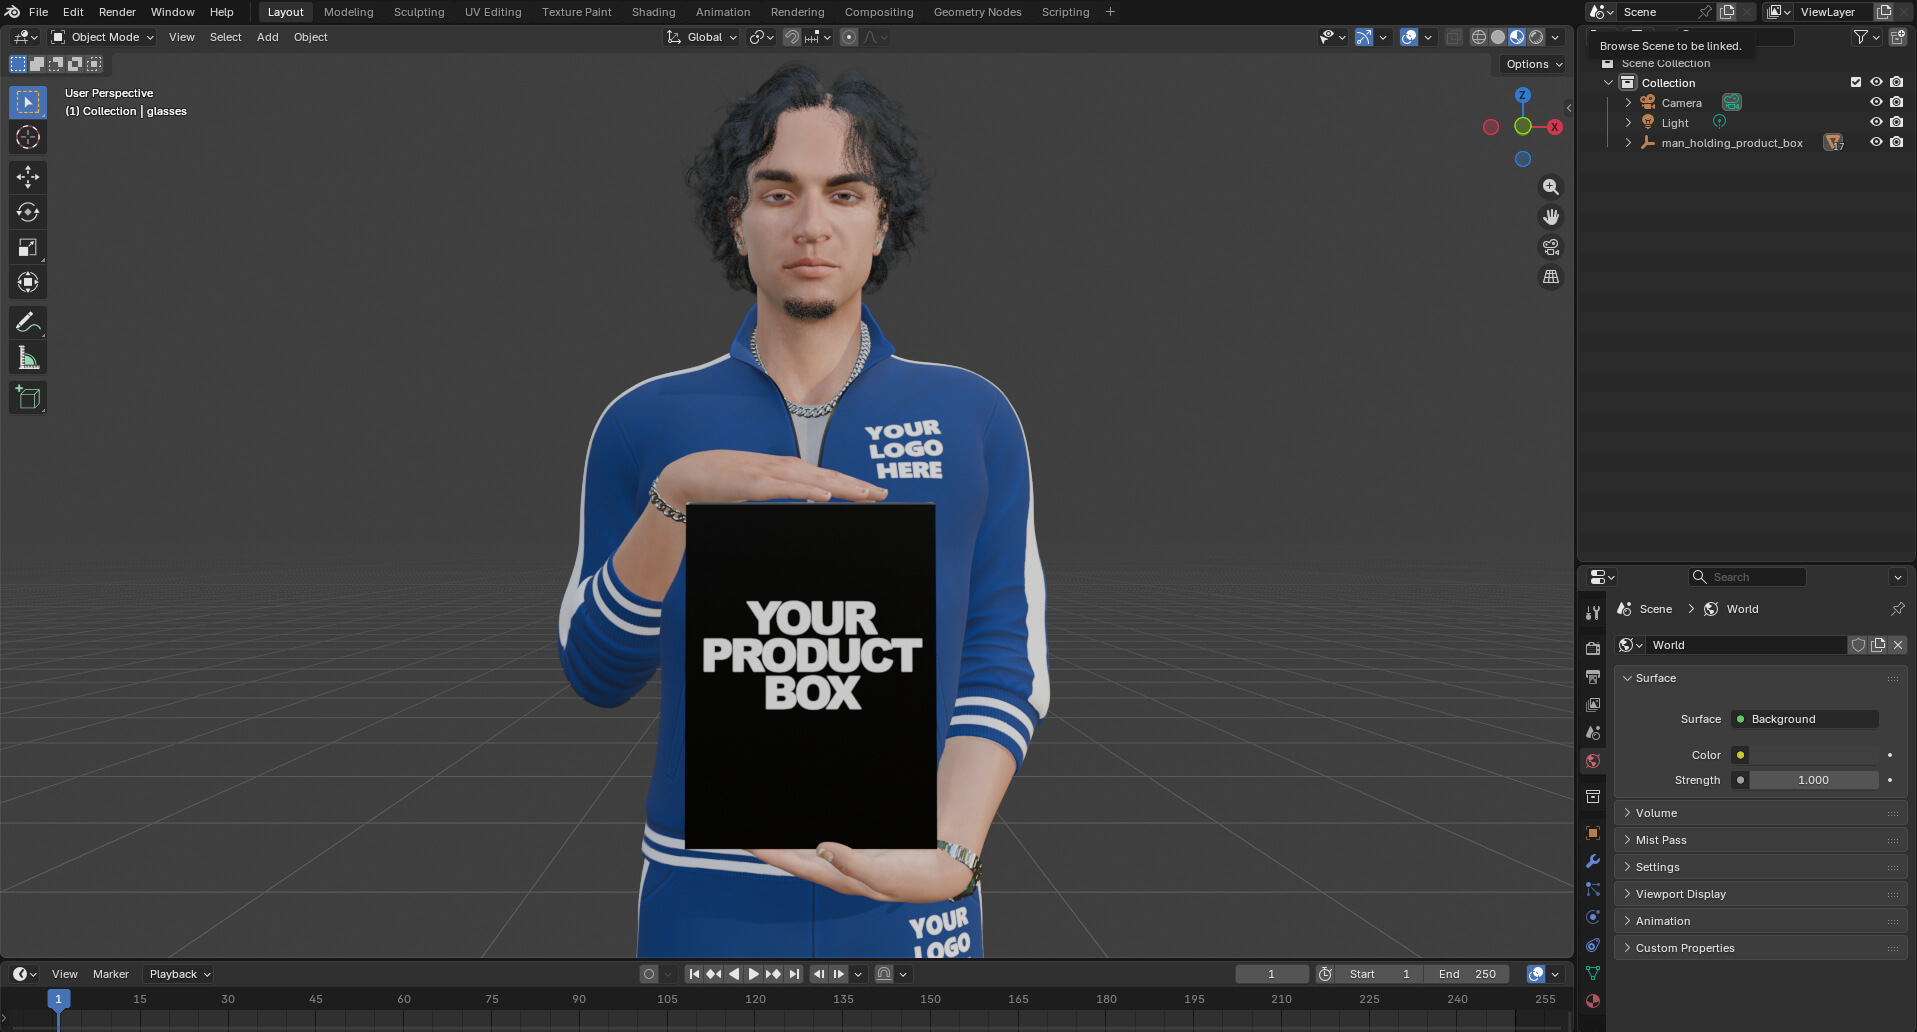Toggle camera view icon in viewport
The height and width of the screenshot is (1032, 1917).
click(1551, 247)
